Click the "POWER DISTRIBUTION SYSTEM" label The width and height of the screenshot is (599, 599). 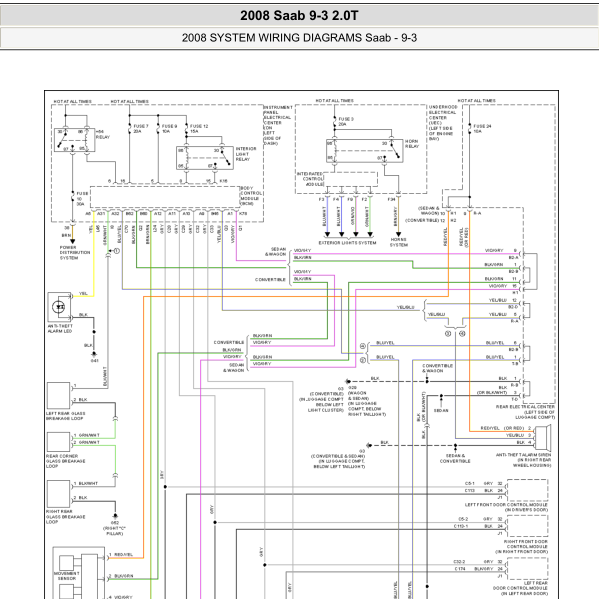[x=75, y=253]
